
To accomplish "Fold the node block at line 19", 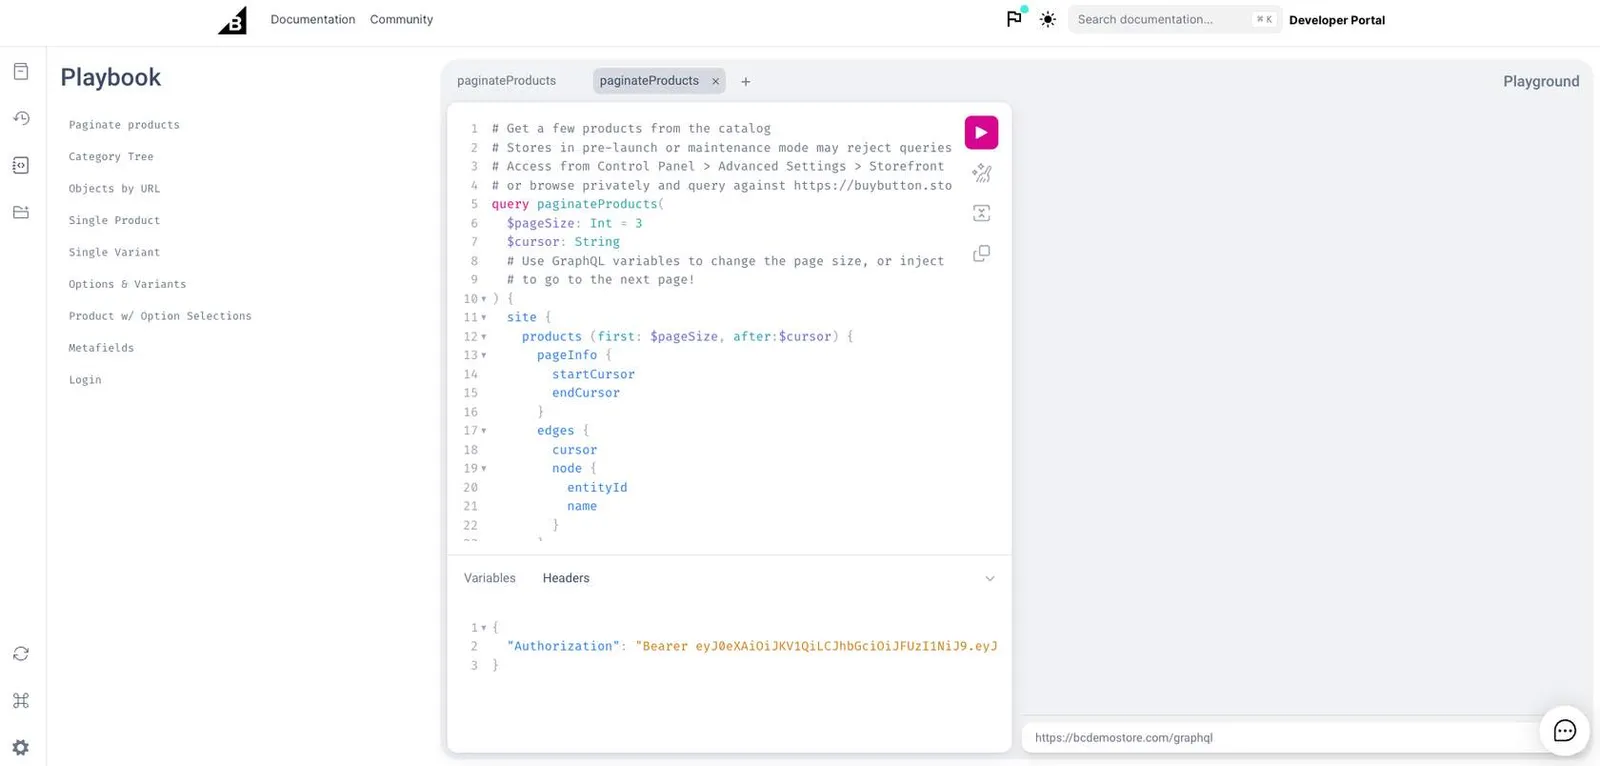I will (484, 469).
